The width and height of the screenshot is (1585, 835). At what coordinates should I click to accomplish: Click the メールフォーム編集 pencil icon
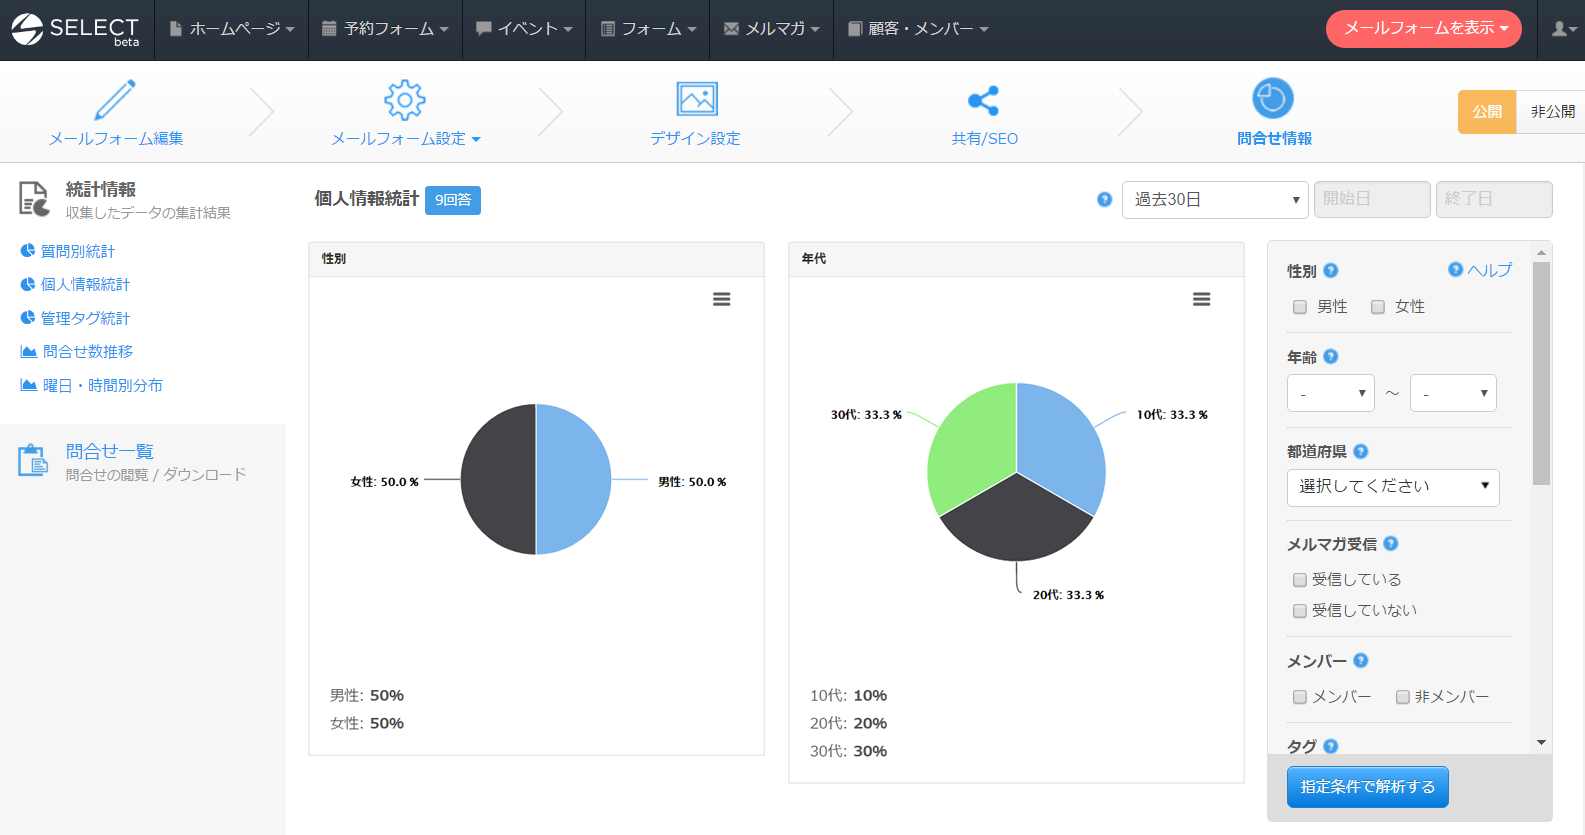tap(115, 100)
